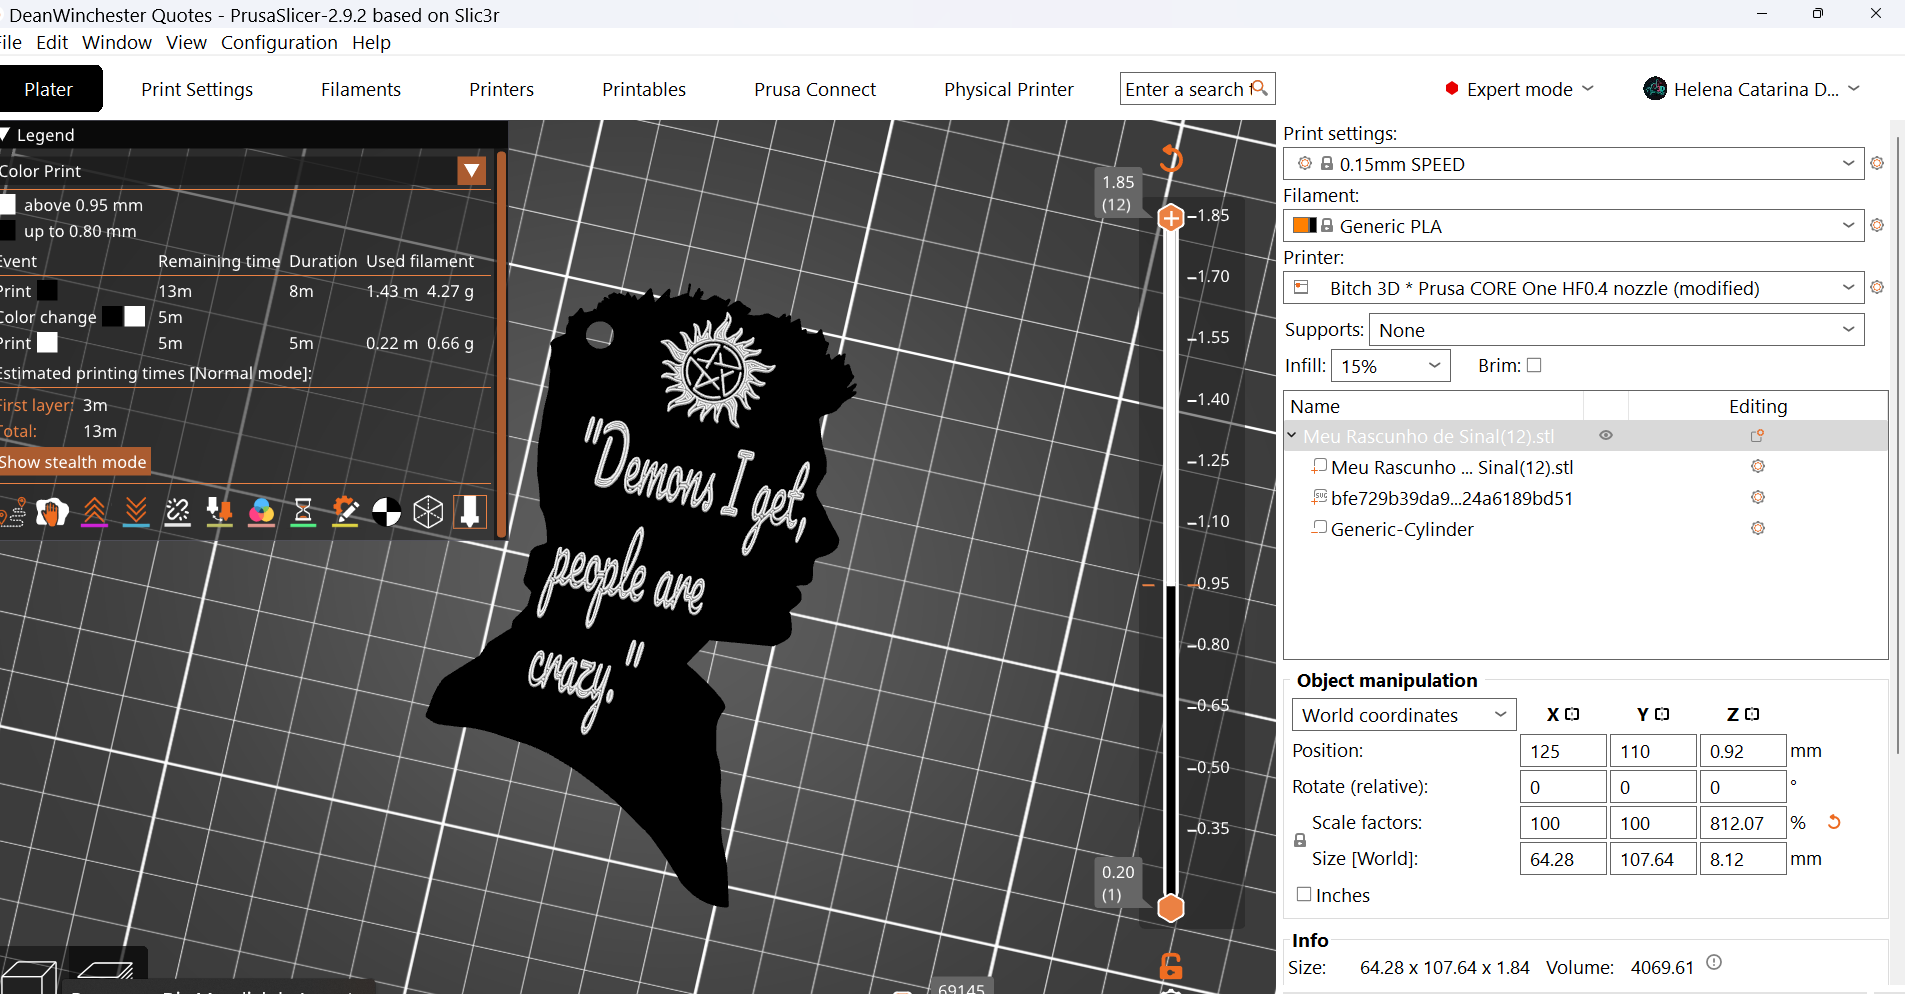Toggle tool marker nozzle arrow icon
The width and height of the screenshot is (1905, 994).
pyautogui.click(x=470, y=513)
